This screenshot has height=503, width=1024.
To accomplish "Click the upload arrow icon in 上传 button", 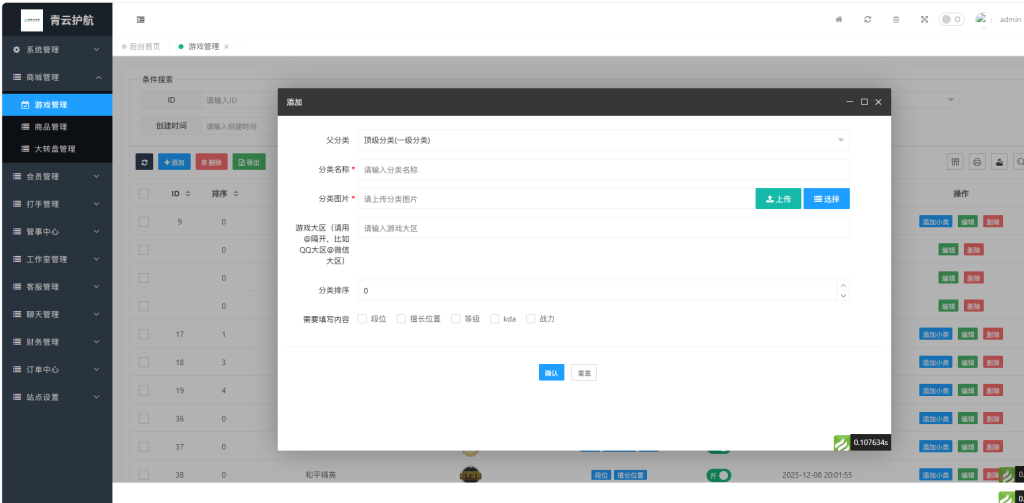I will (770, 199).
